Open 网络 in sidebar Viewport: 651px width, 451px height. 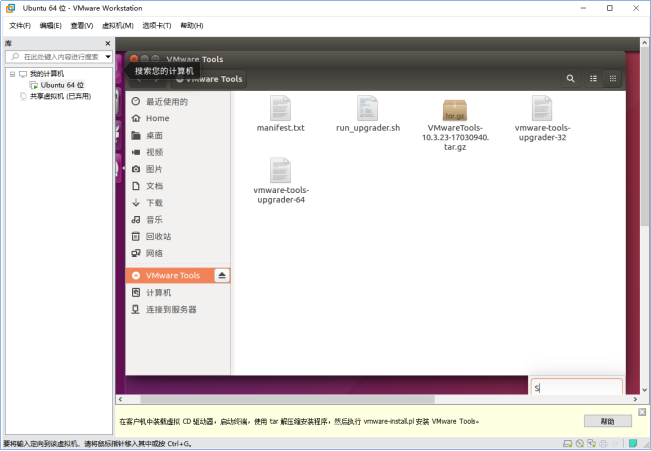[x=178, y=253]
